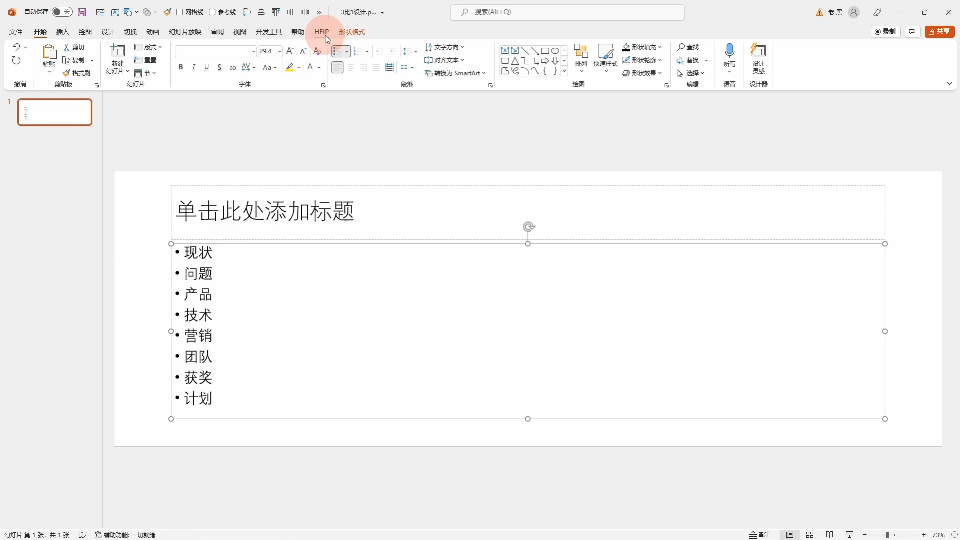960x540 pixels.
Task: Select the triangle shape in shapes gallery
Action: 515,61
